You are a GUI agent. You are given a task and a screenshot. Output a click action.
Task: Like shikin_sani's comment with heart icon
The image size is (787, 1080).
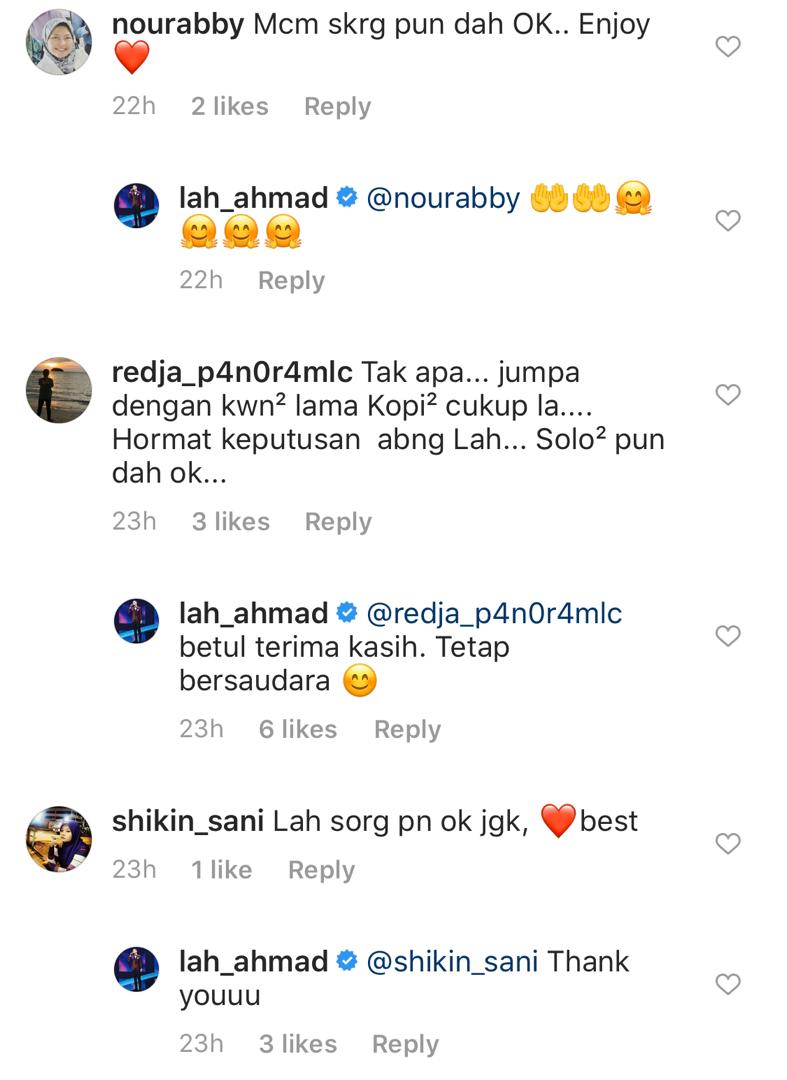pos(728,844)
